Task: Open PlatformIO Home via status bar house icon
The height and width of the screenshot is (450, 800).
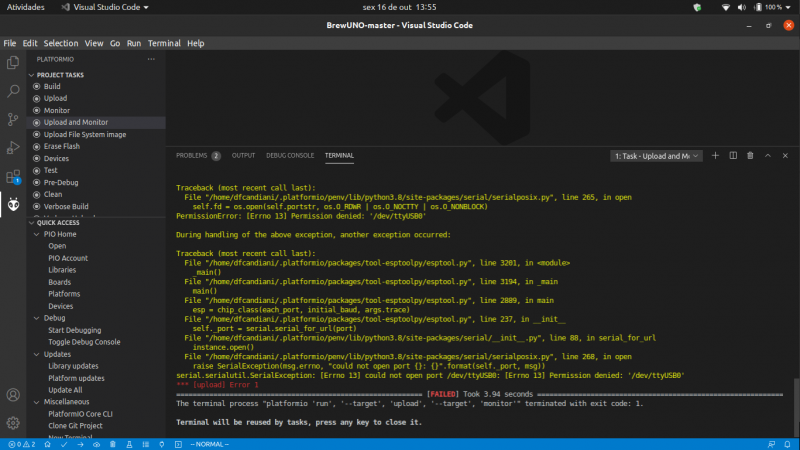Action: pyautogui.click(x=47, y=444)
